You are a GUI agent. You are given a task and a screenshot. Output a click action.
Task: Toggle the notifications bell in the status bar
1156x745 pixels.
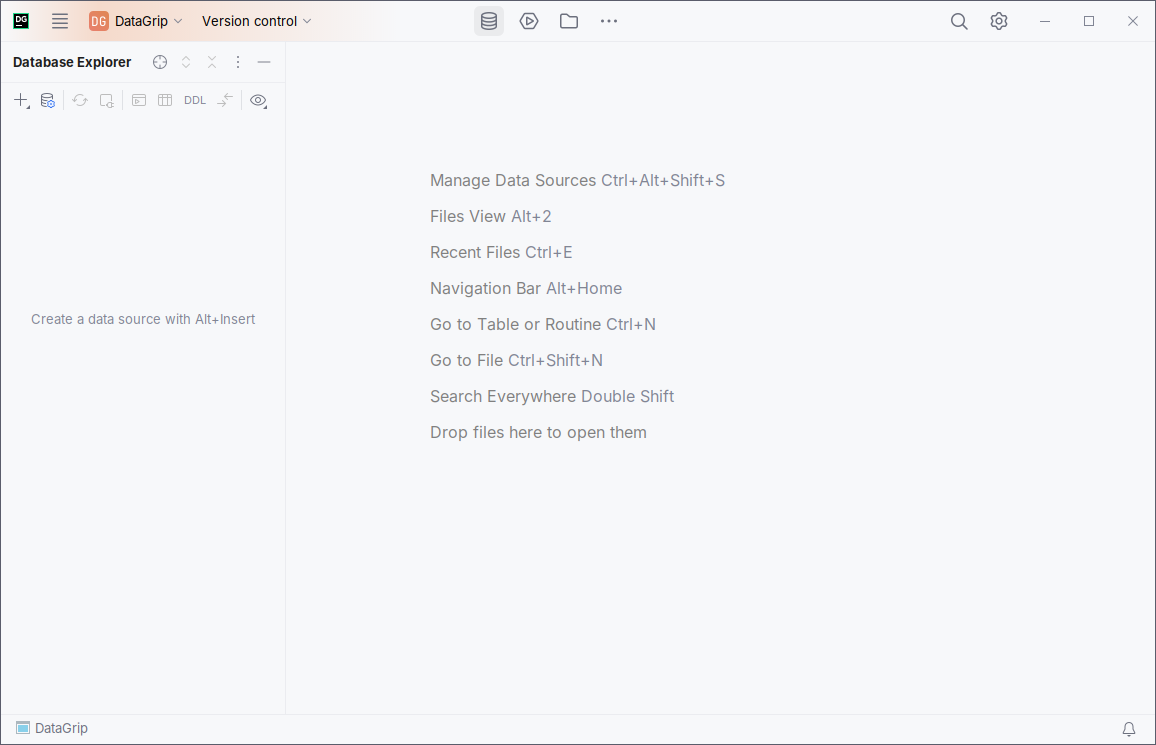tap(1128, 728)
